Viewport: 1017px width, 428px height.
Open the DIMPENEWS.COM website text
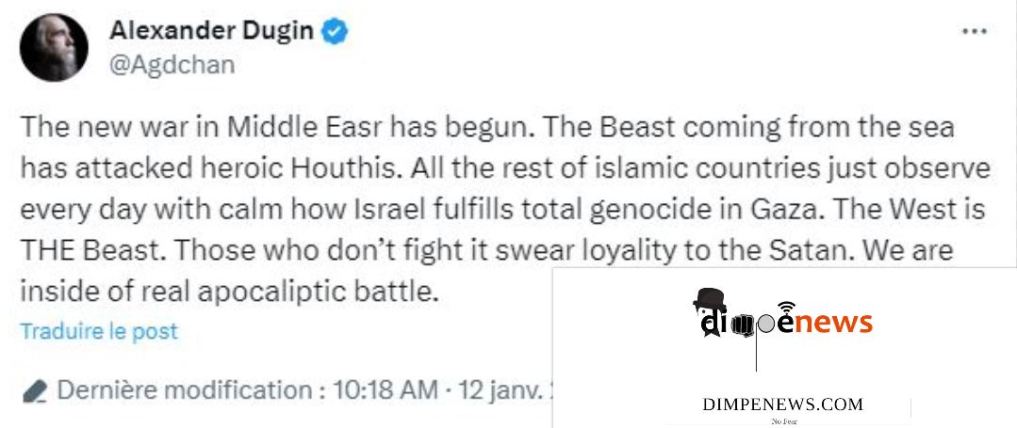point(783,405)
